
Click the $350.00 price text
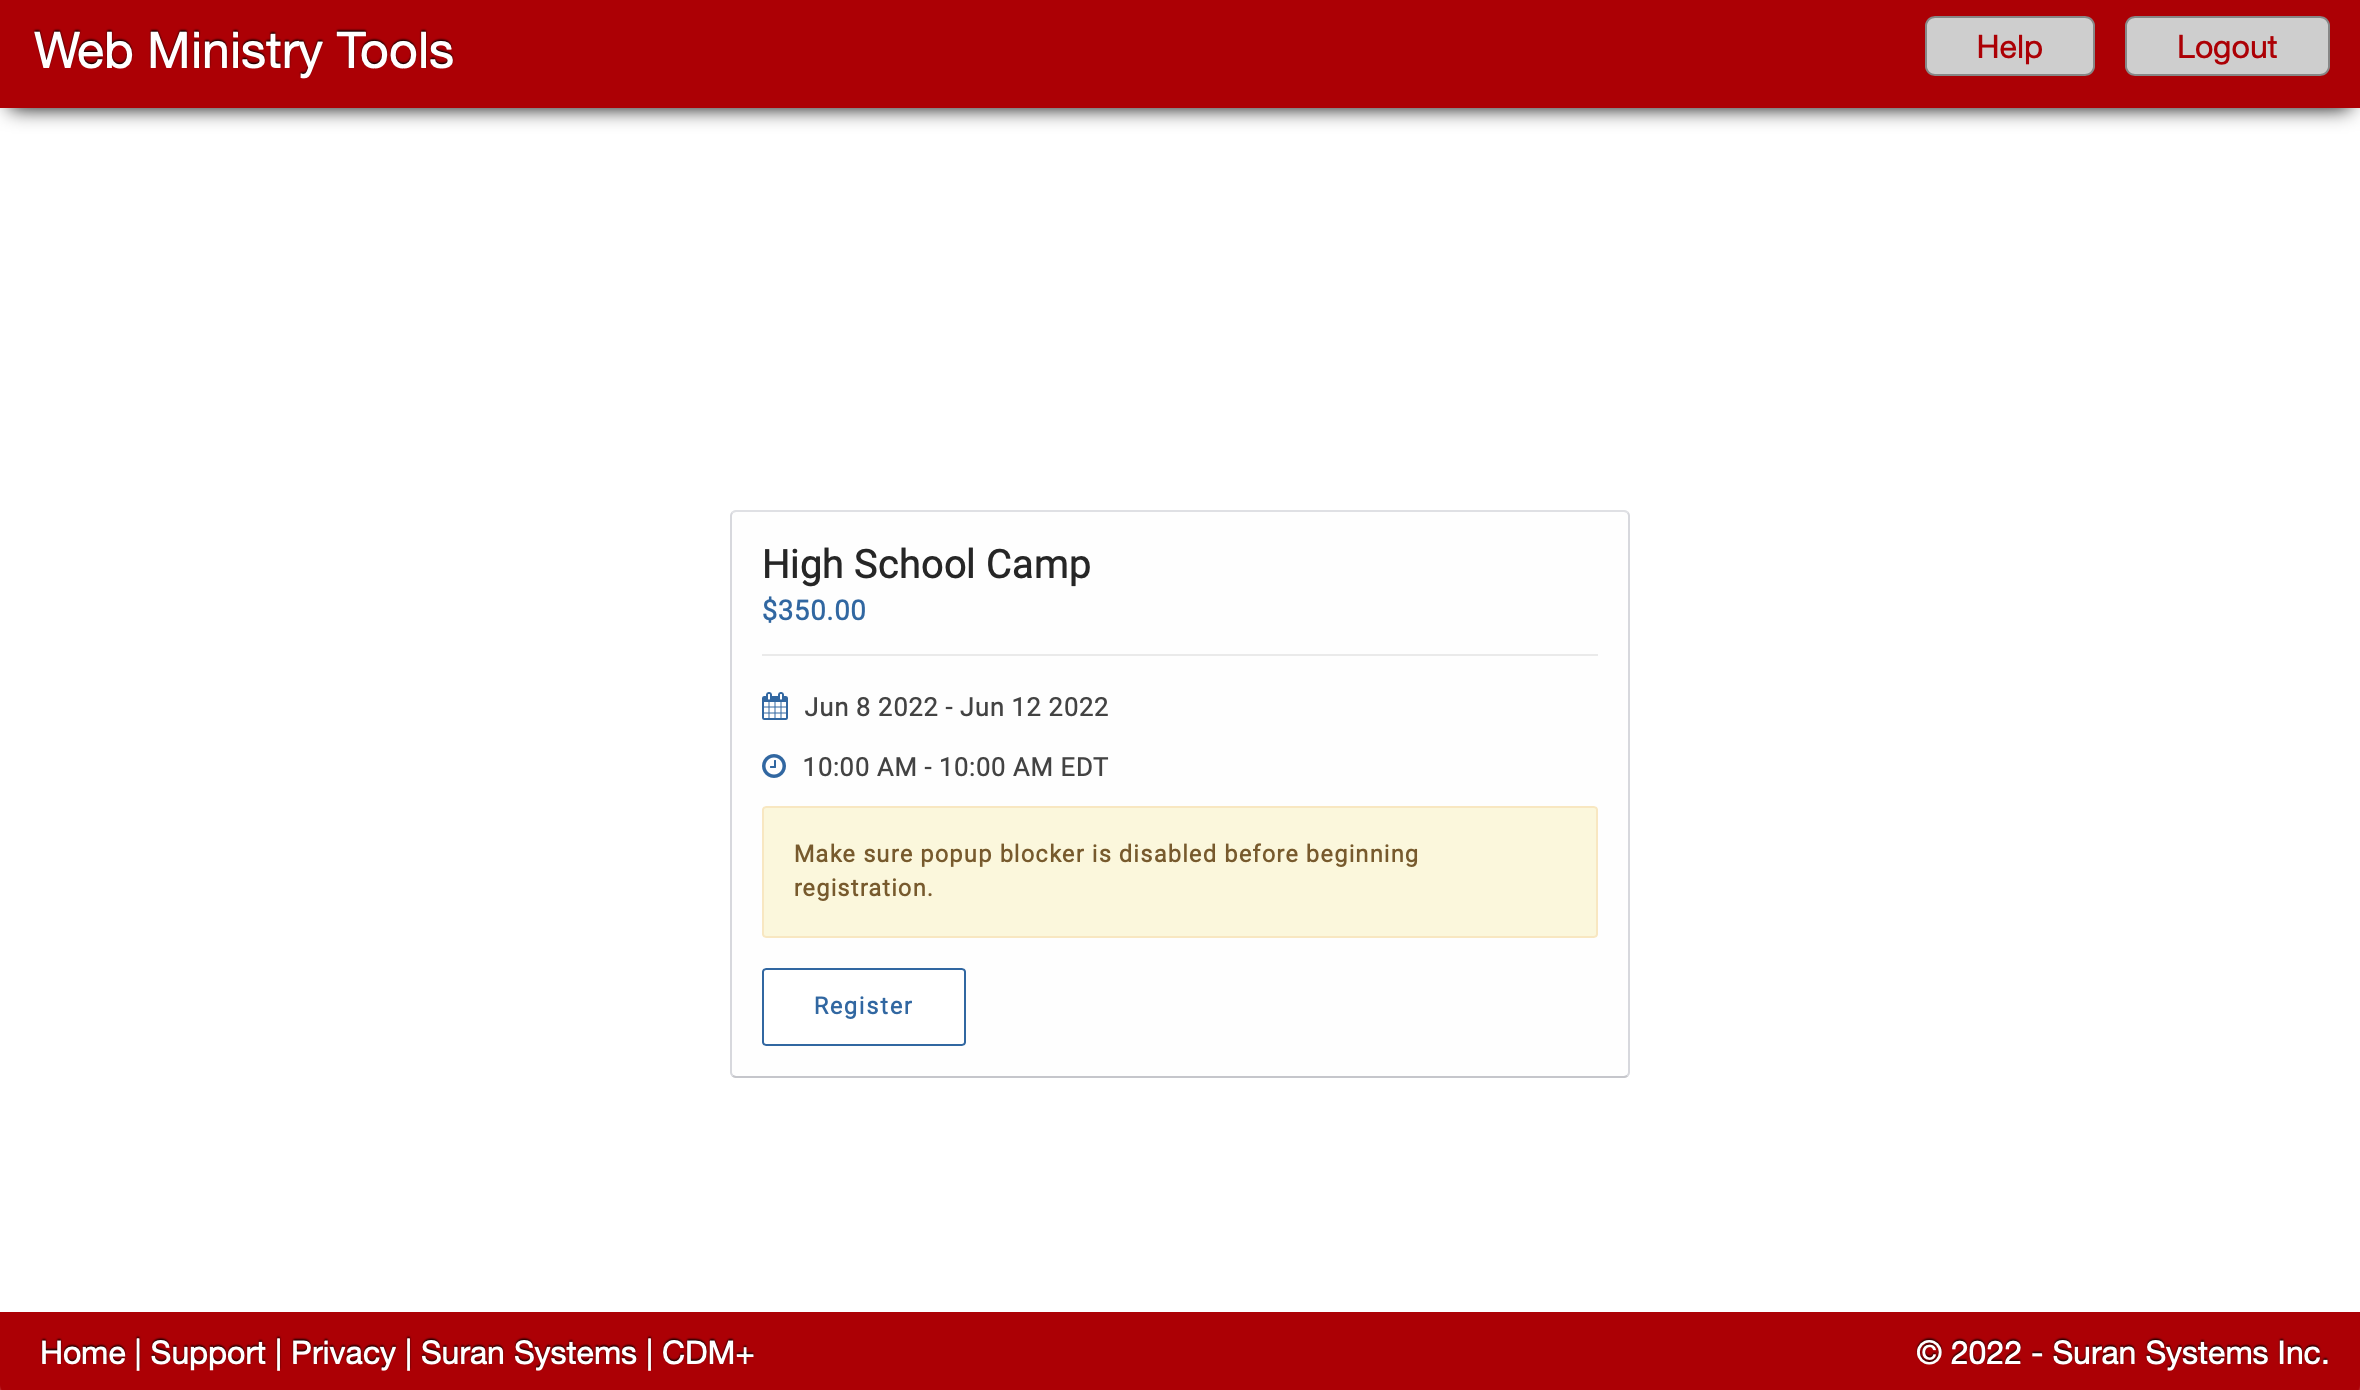click(813, 610)
